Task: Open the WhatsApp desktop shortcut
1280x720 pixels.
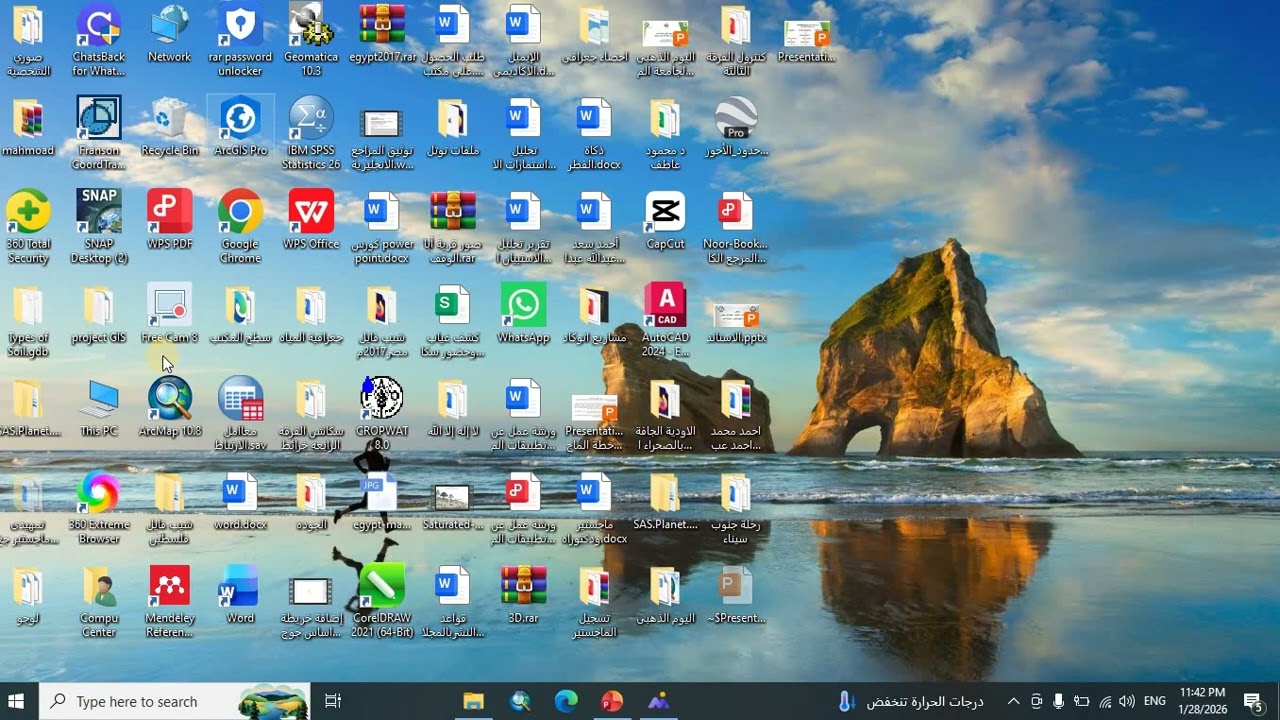Action: pos(524,314)
